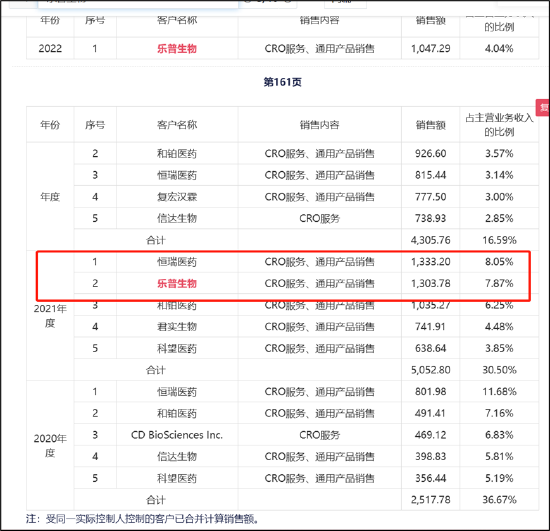
Task: Select the CD BioSciences Inc. customer cell
Action: point(177,435)
